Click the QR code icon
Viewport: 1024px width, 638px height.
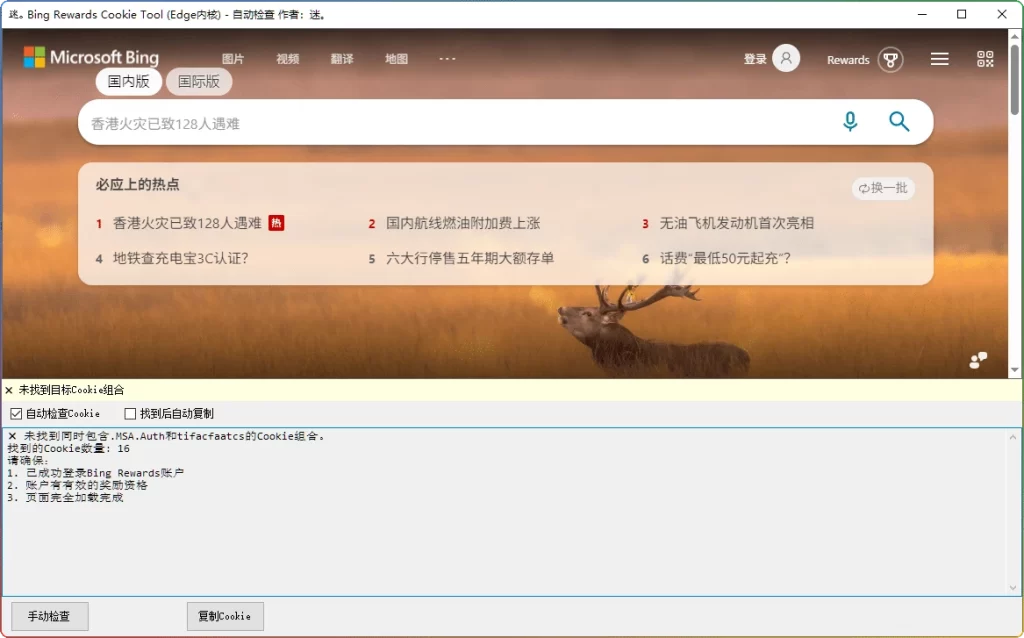pos(984,59)
